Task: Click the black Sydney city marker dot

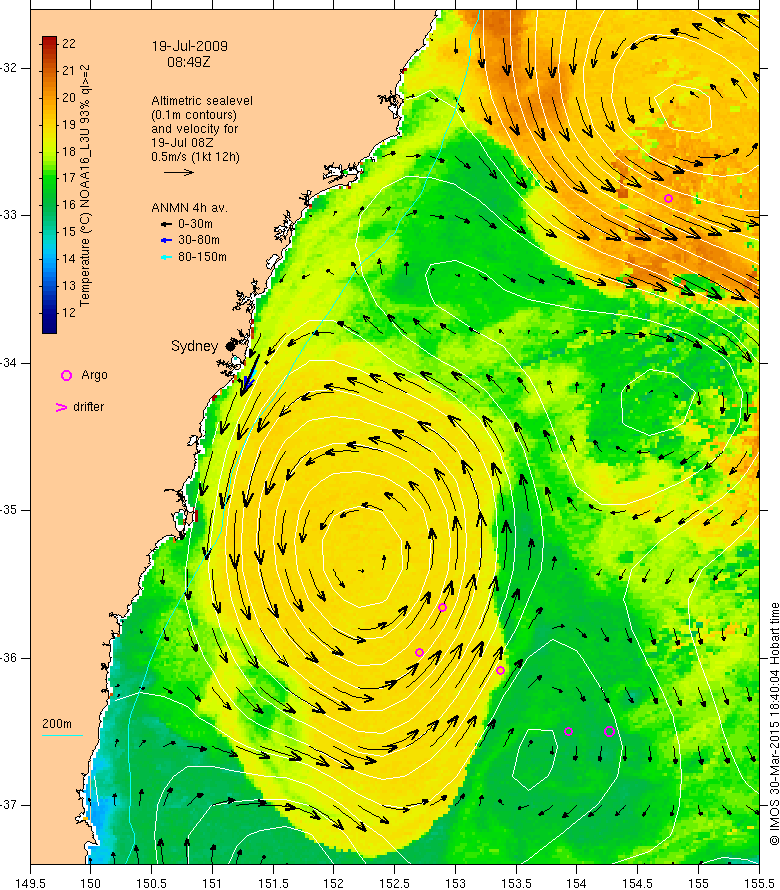Action: coord(230,346)
